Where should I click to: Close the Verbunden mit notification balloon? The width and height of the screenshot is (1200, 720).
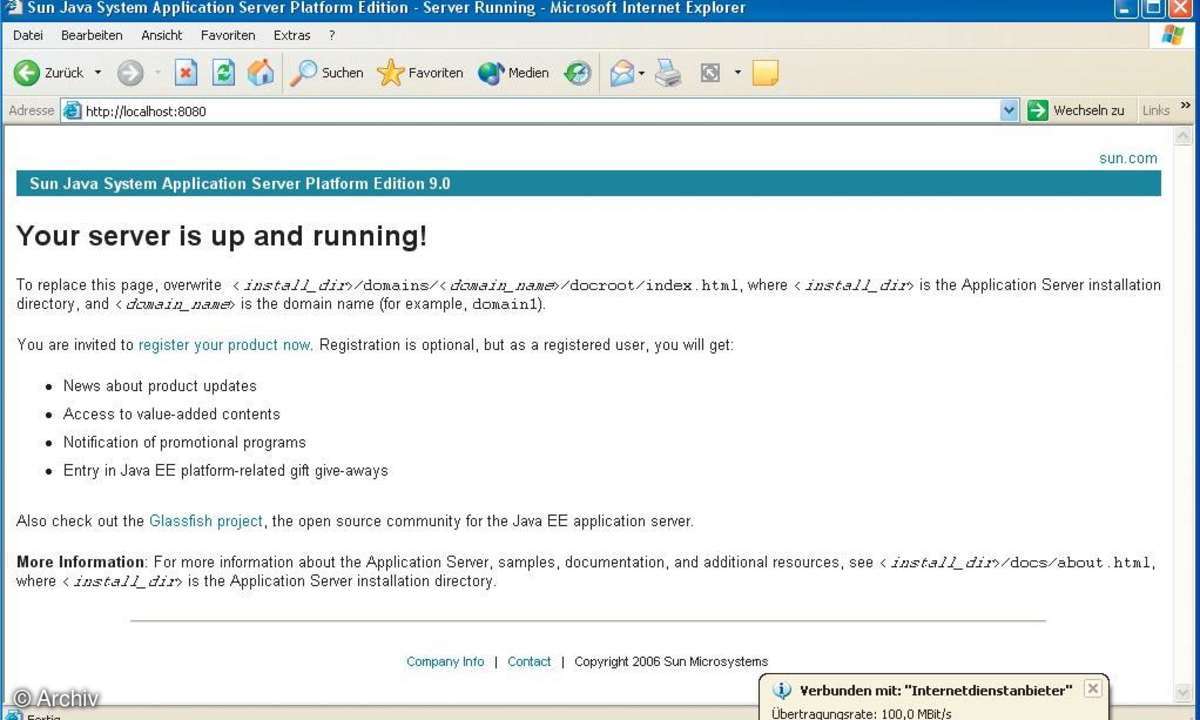tap(1092, 688)
